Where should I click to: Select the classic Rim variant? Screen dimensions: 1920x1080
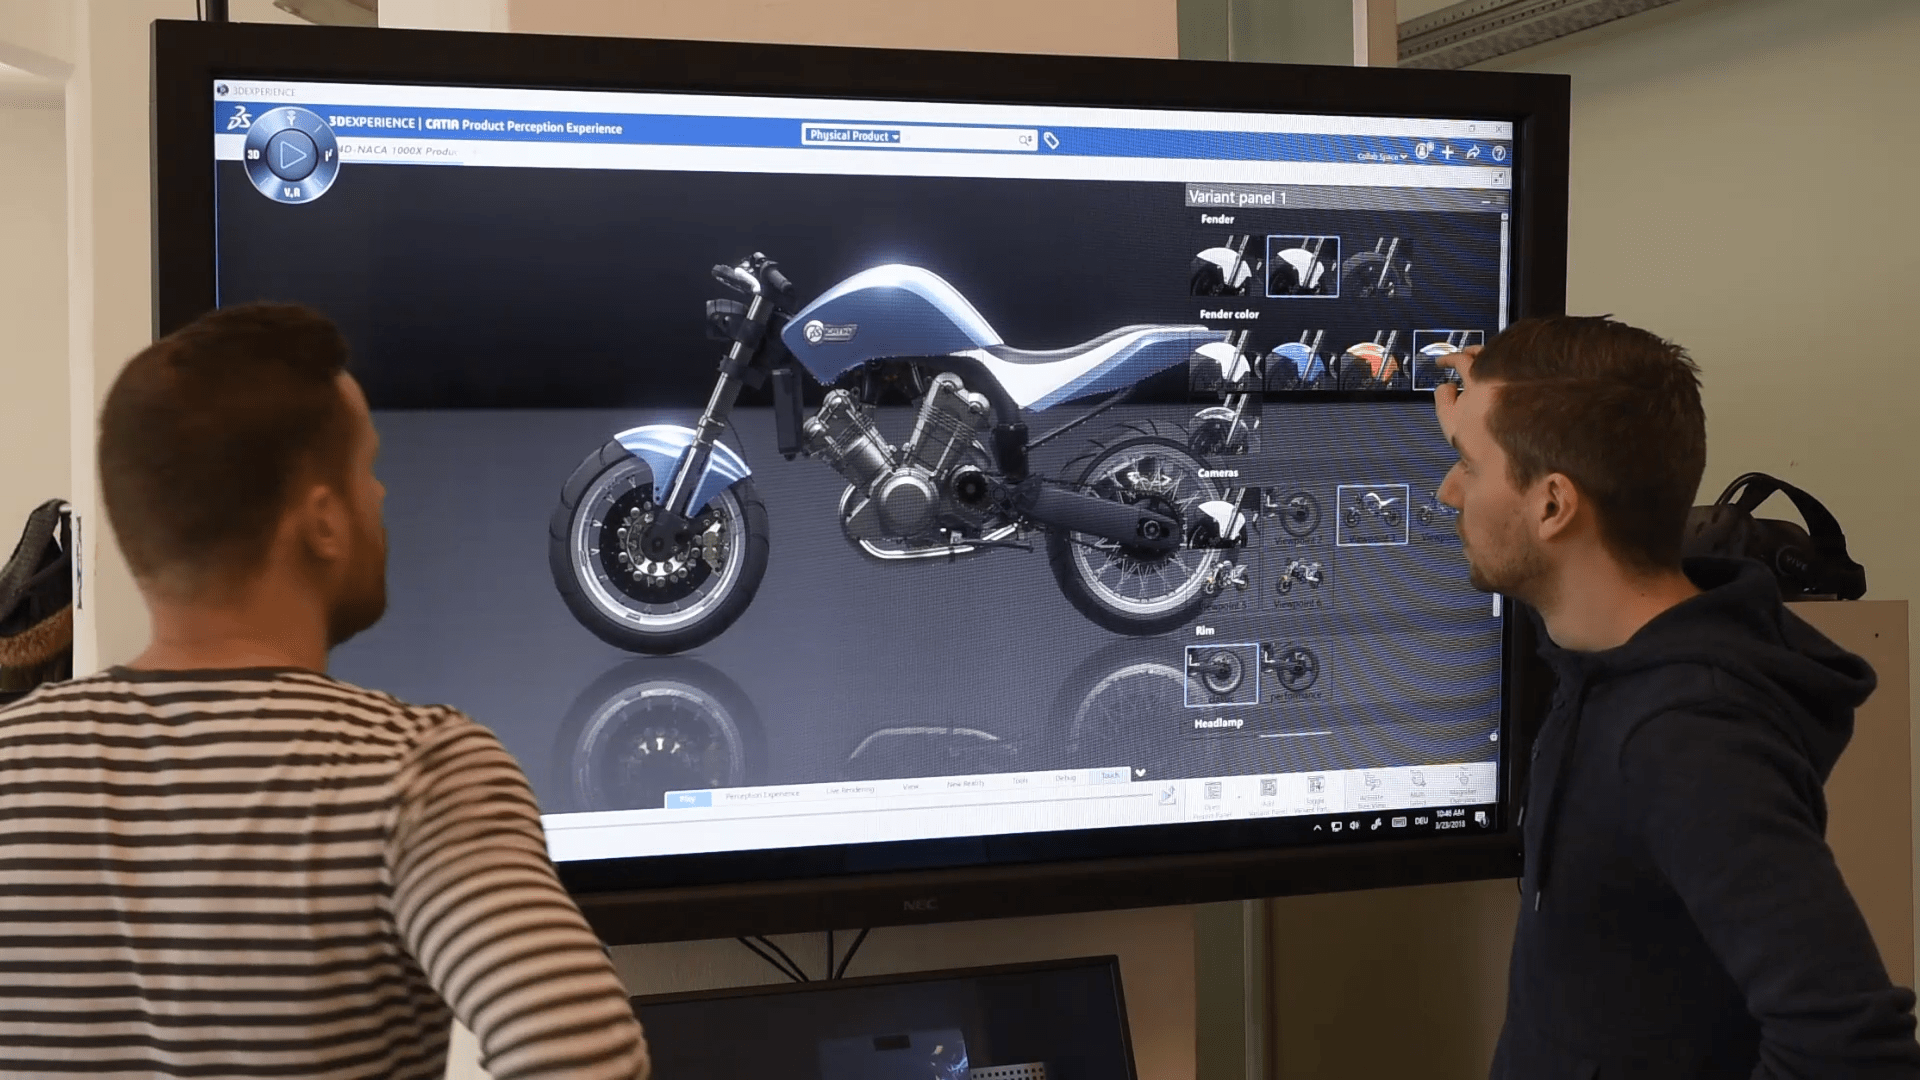[x=1221, y=674]
